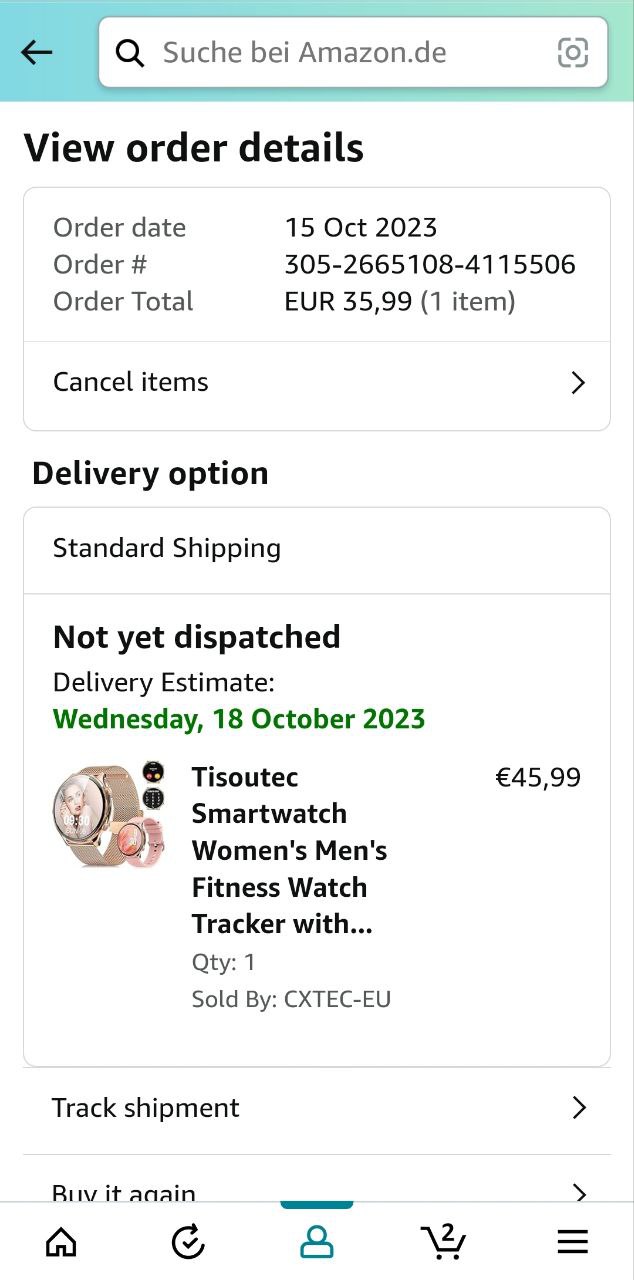Open the Tisoutec Smartwatch product title
634x1280 pixels.
click(x=290, y=850)
